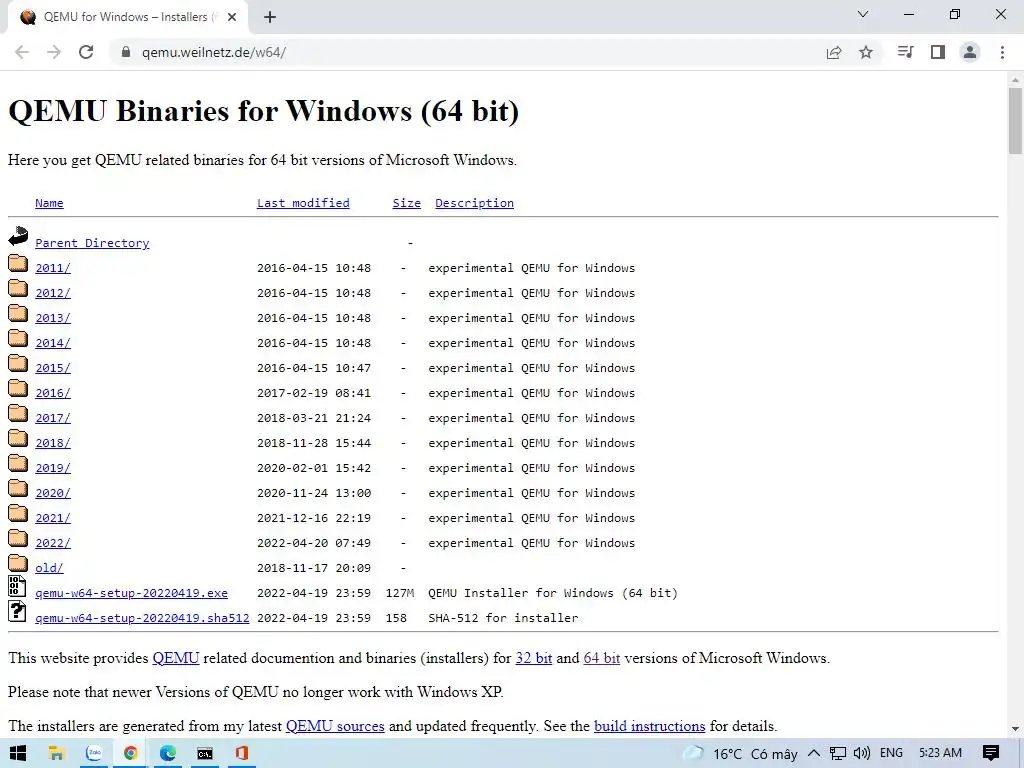Viewport: 1024px width, 768px height.
Task: Click the browser forward arrow
Action: coord(54,52)
